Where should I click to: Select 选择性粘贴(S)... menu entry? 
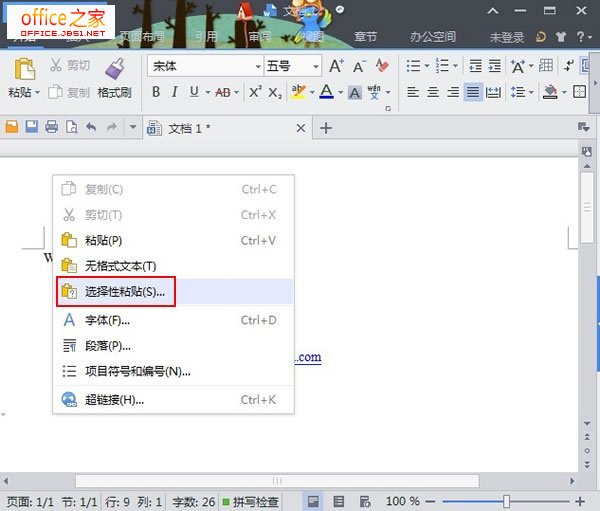[174, 292]
